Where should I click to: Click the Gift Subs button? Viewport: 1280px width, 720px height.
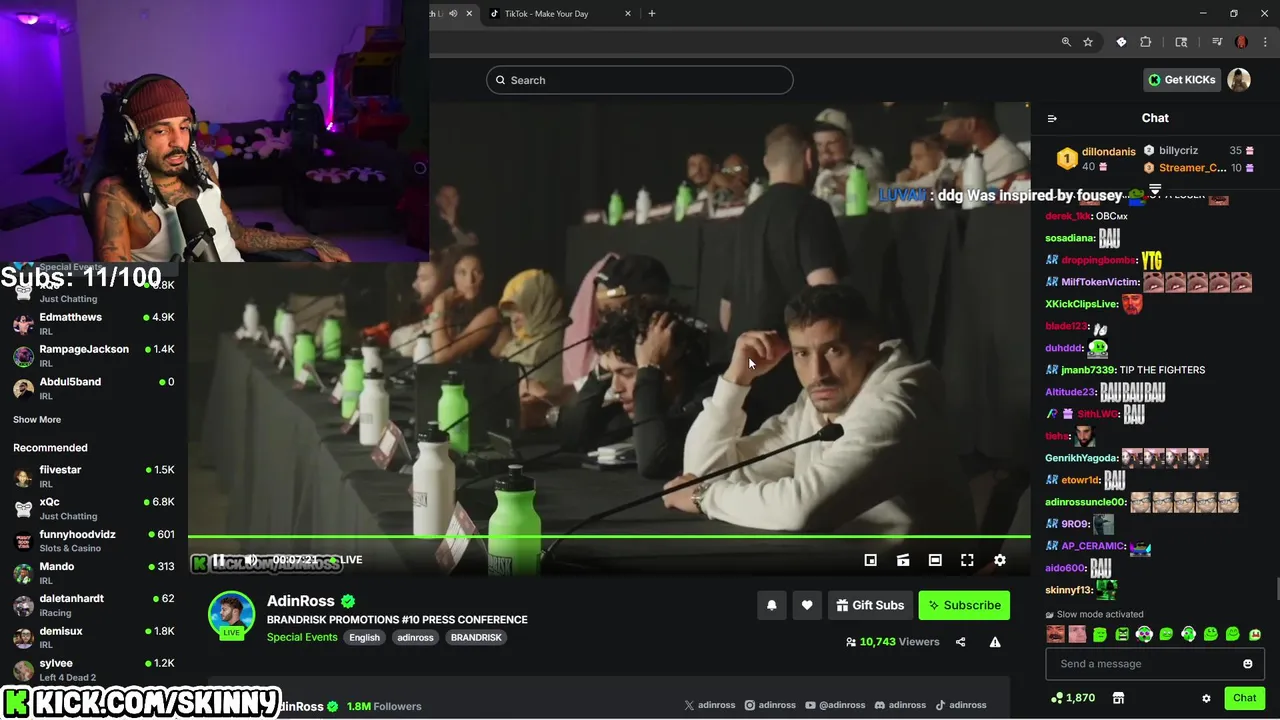[x=870, y=605]
